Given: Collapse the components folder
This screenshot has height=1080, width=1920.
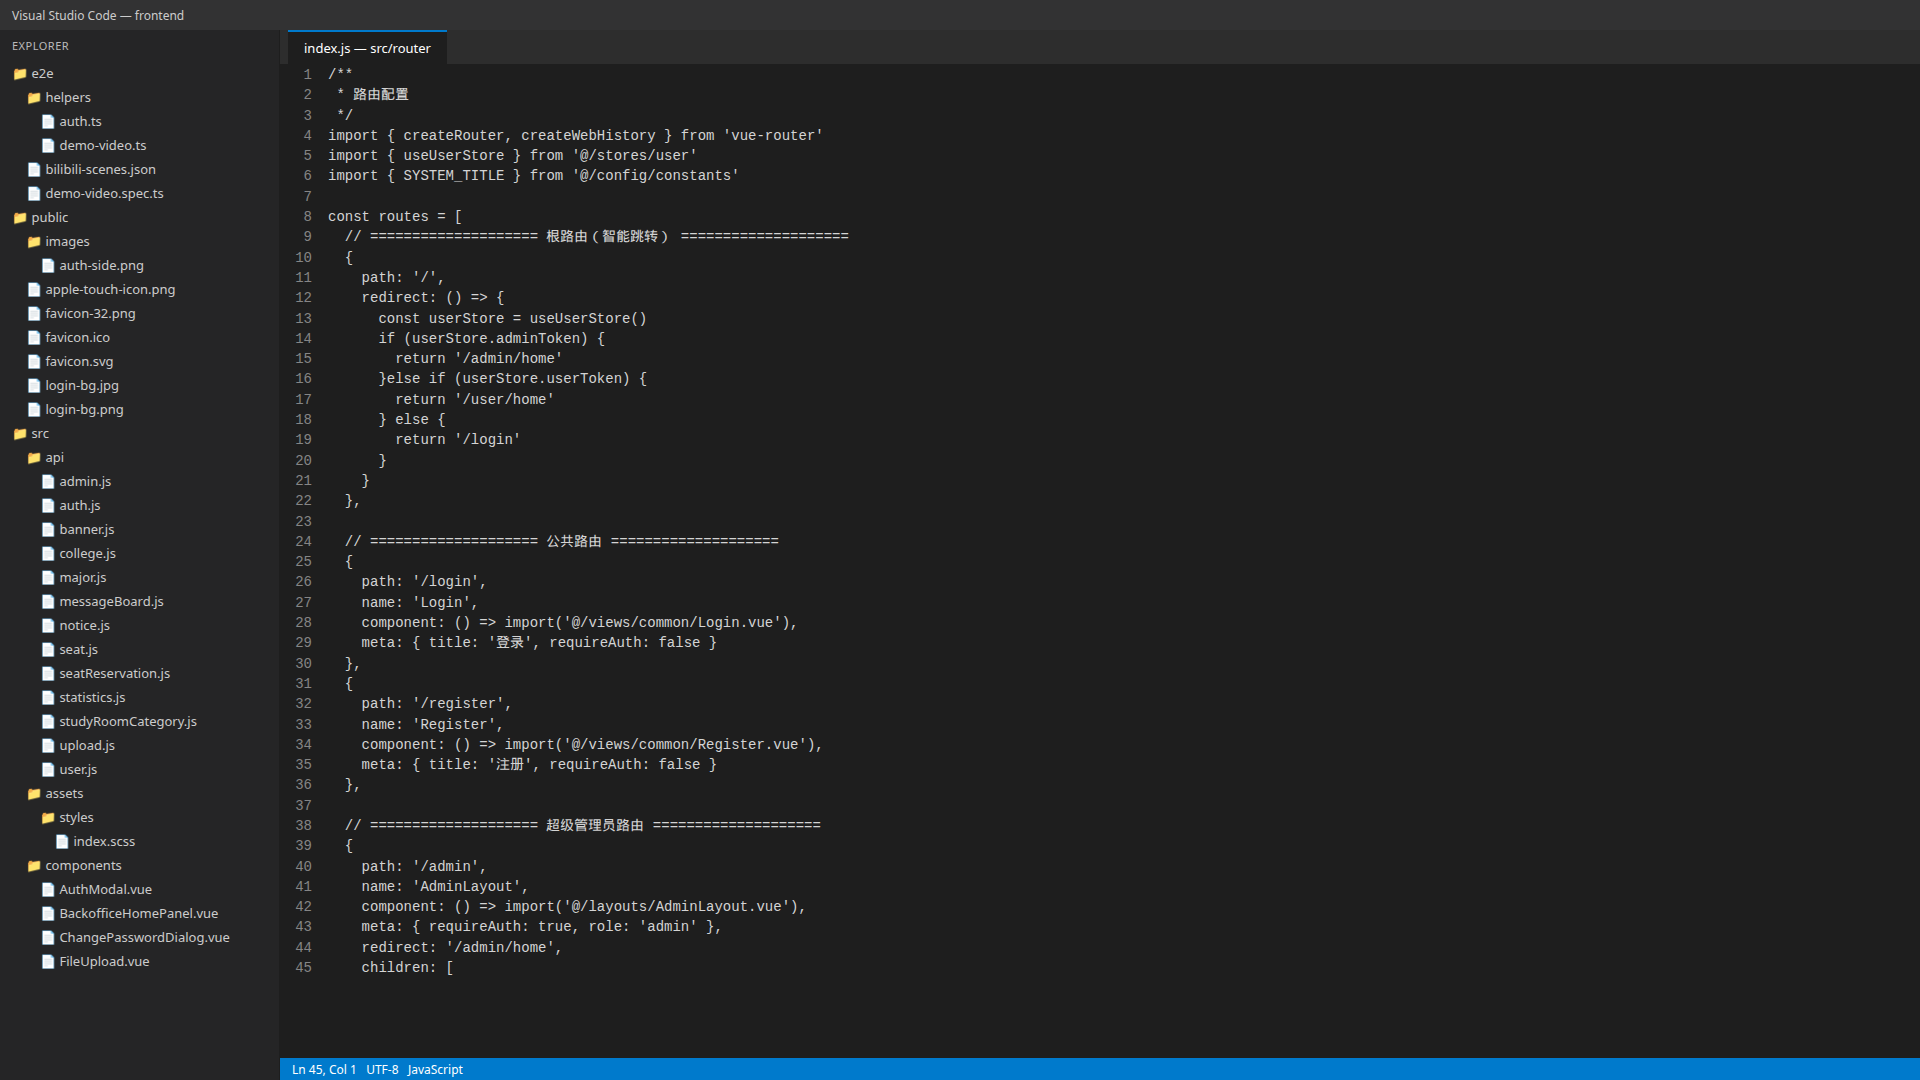Looking at the screenshot, I should (x=139, y=866).
